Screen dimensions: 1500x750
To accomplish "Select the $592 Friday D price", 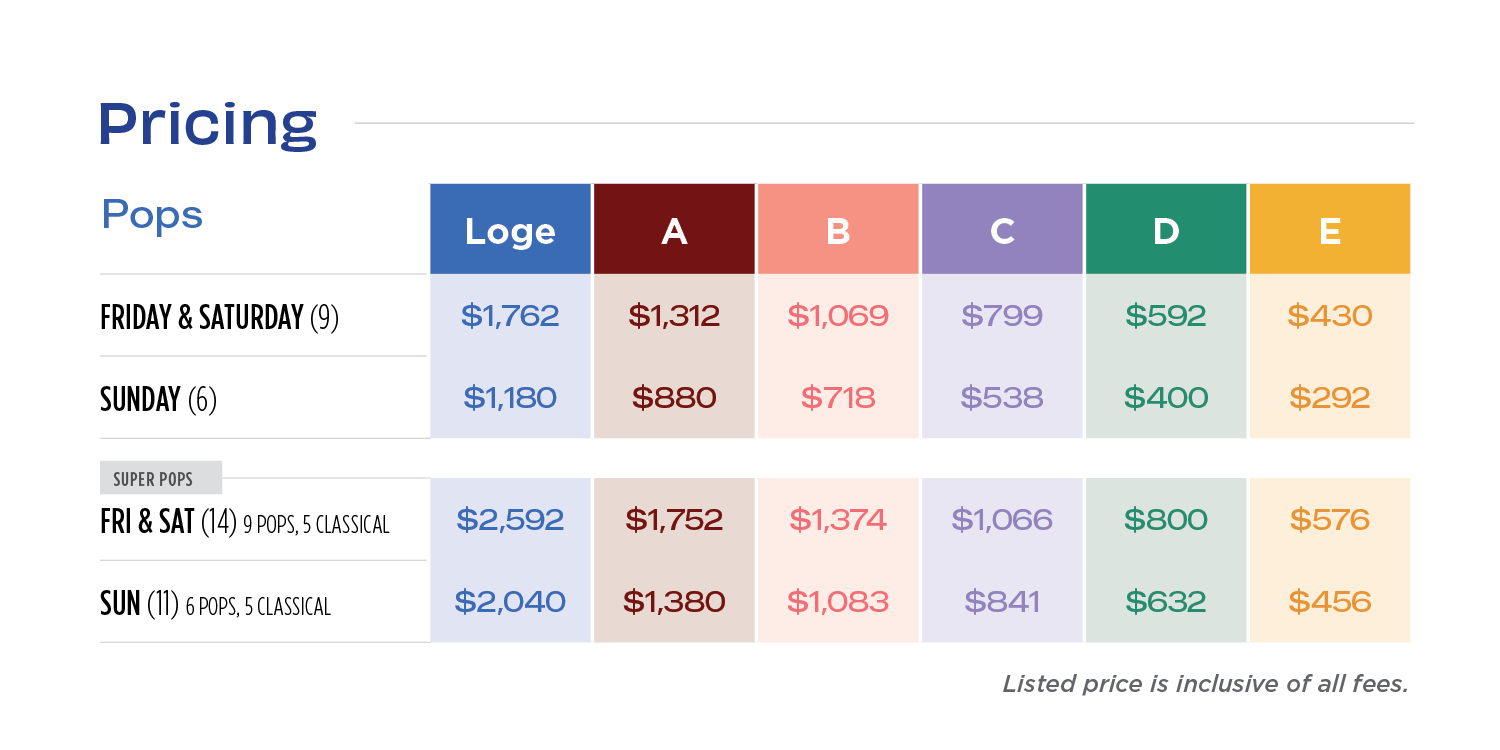I will point(1166,316).
